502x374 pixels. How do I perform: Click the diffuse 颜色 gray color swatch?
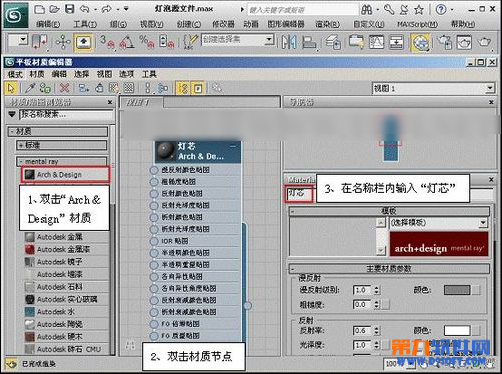click(457, 290)
